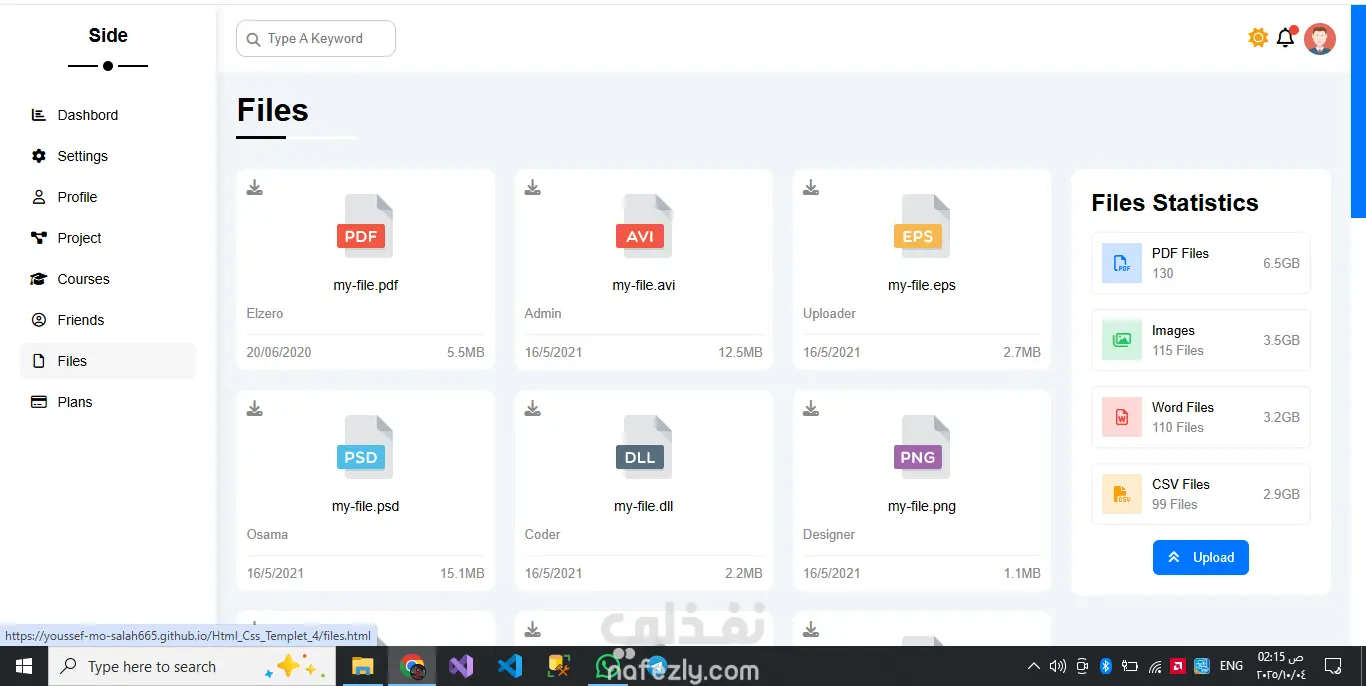
Task: Click the my-file.psd file name
Action: [366, 506]
